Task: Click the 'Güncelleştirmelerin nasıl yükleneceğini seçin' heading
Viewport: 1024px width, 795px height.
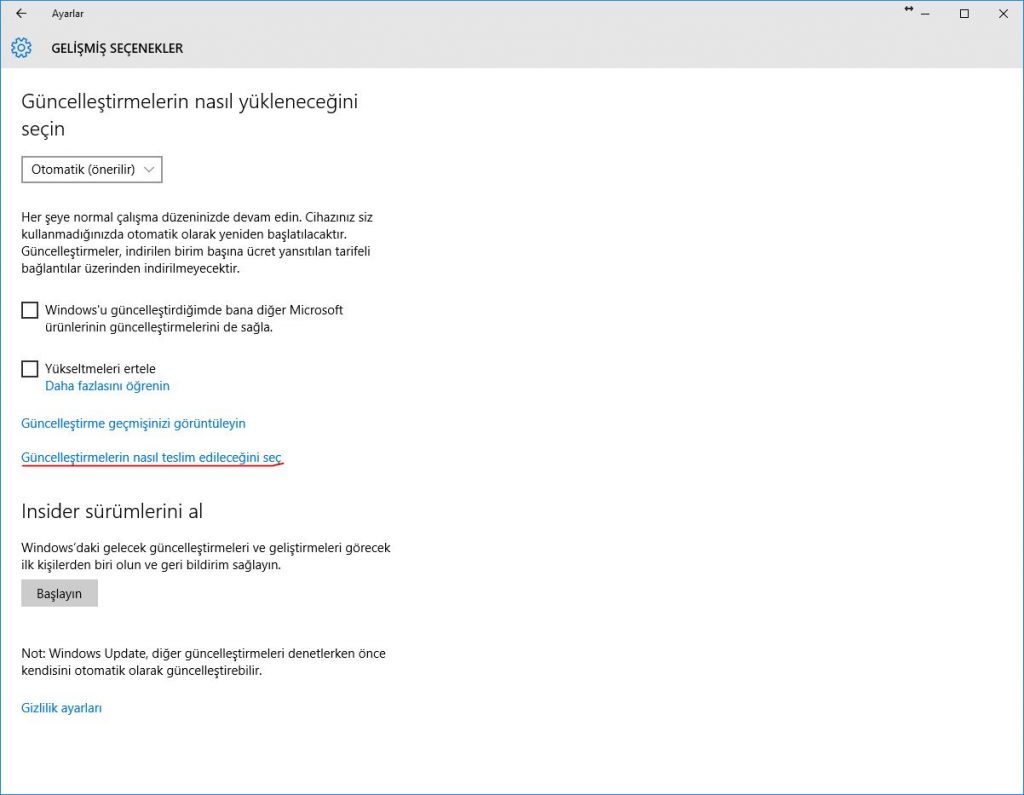Action: (189, 115)
